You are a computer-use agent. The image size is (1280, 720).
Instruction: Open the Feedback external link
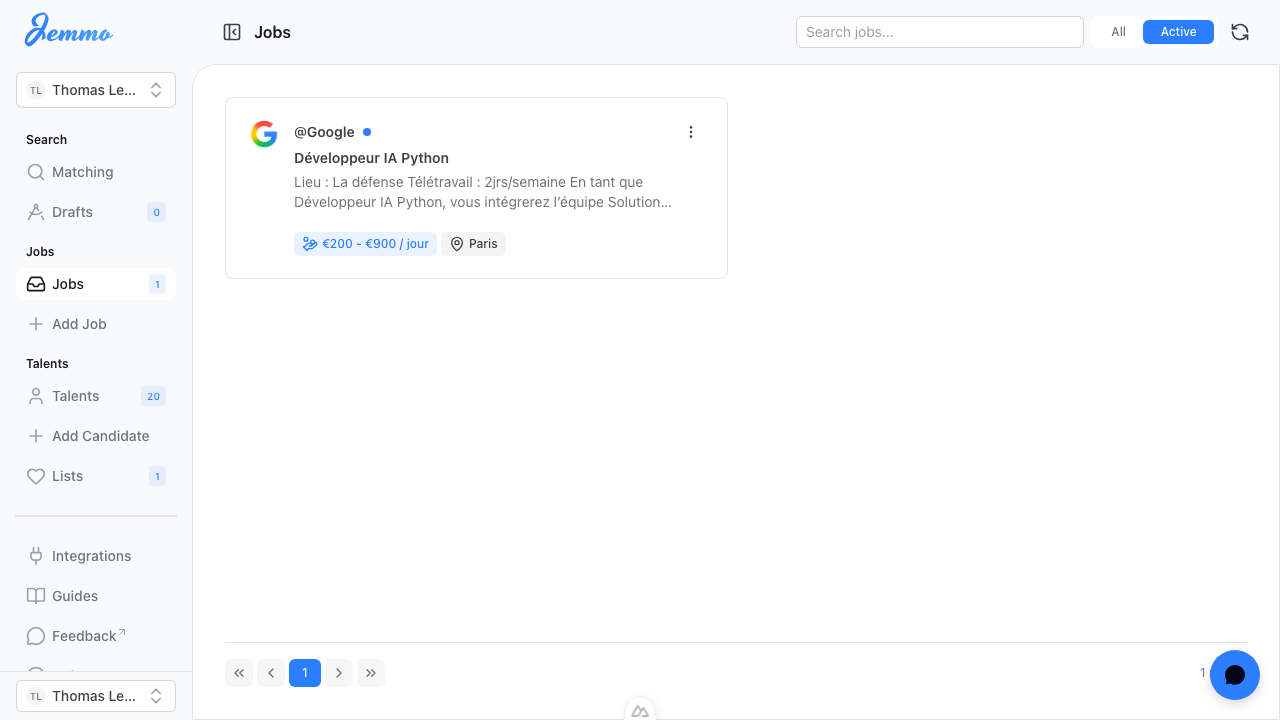(85, 636)
